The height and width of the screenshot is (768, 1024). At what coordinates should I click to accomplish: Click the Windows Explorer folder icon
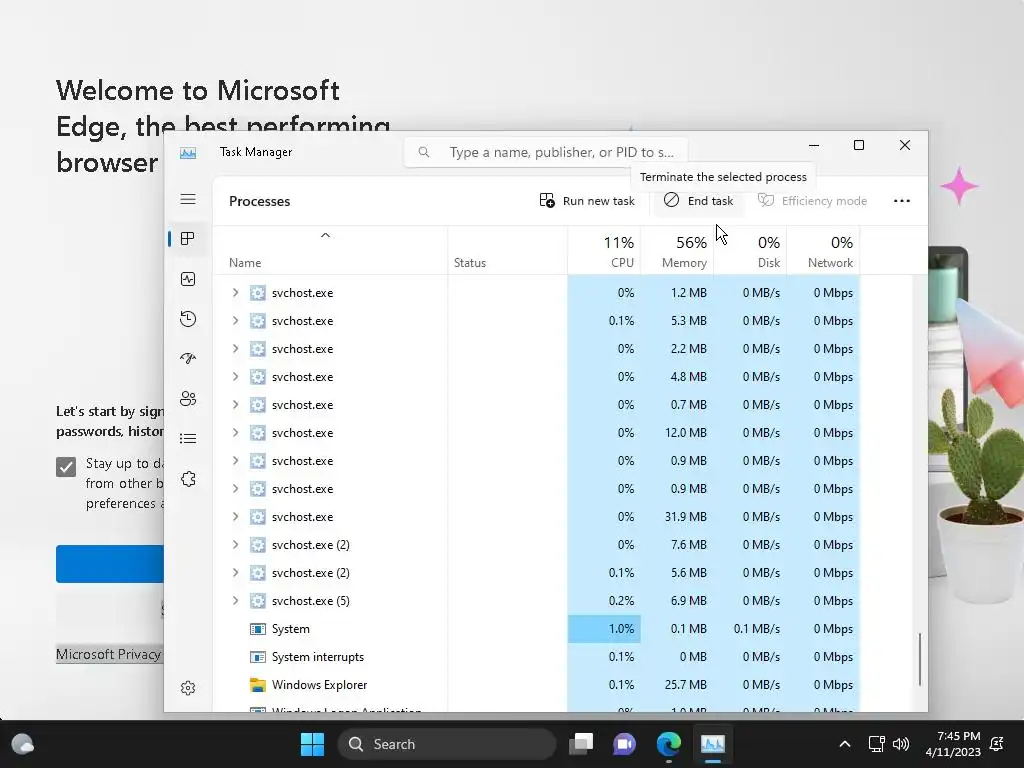258,685
